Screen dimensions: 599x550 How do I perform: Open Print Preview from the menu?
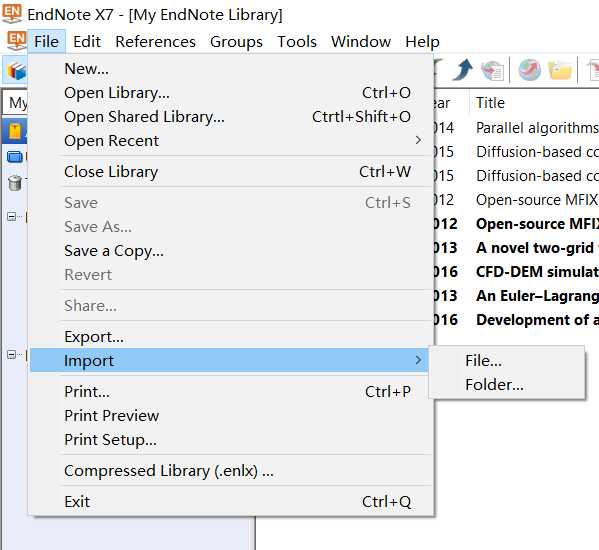(232, 416)
